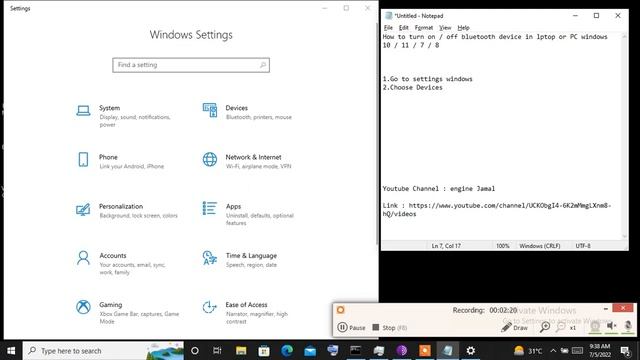Click the Notepad vertical scrollbar
Viewport: 640px width, 360px height.
click(624, 136)
